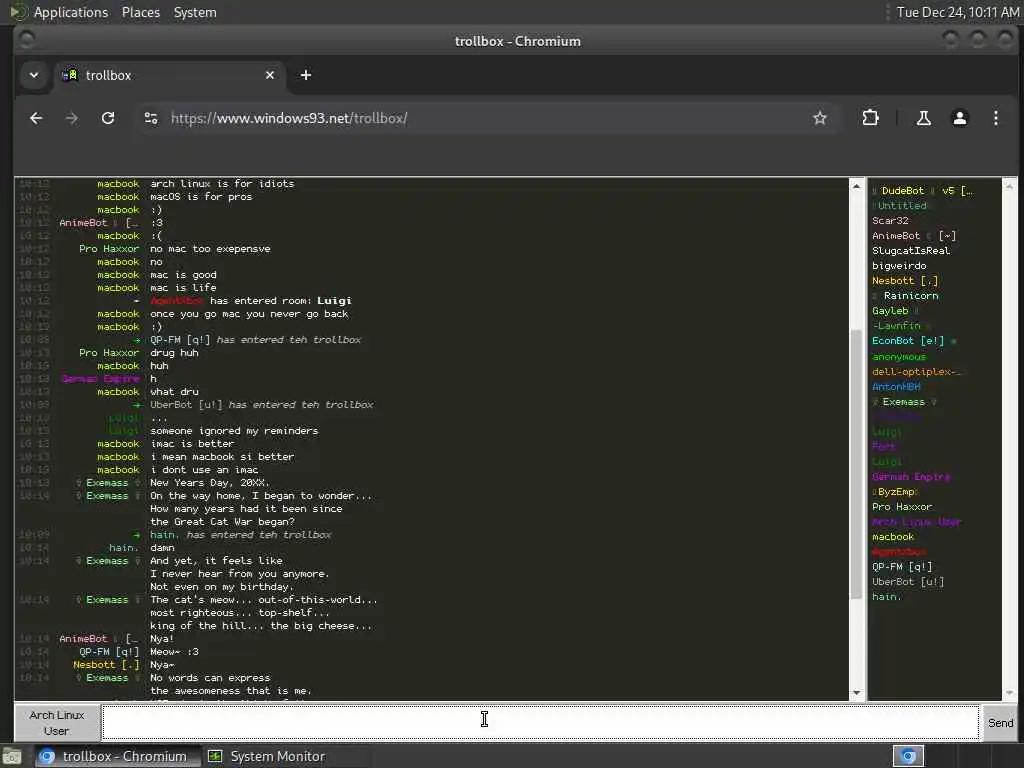Image resolution: width=1024 pixels, height=768 pixels.
Task: Open the profile avatar menu
Action: [959, 118]
